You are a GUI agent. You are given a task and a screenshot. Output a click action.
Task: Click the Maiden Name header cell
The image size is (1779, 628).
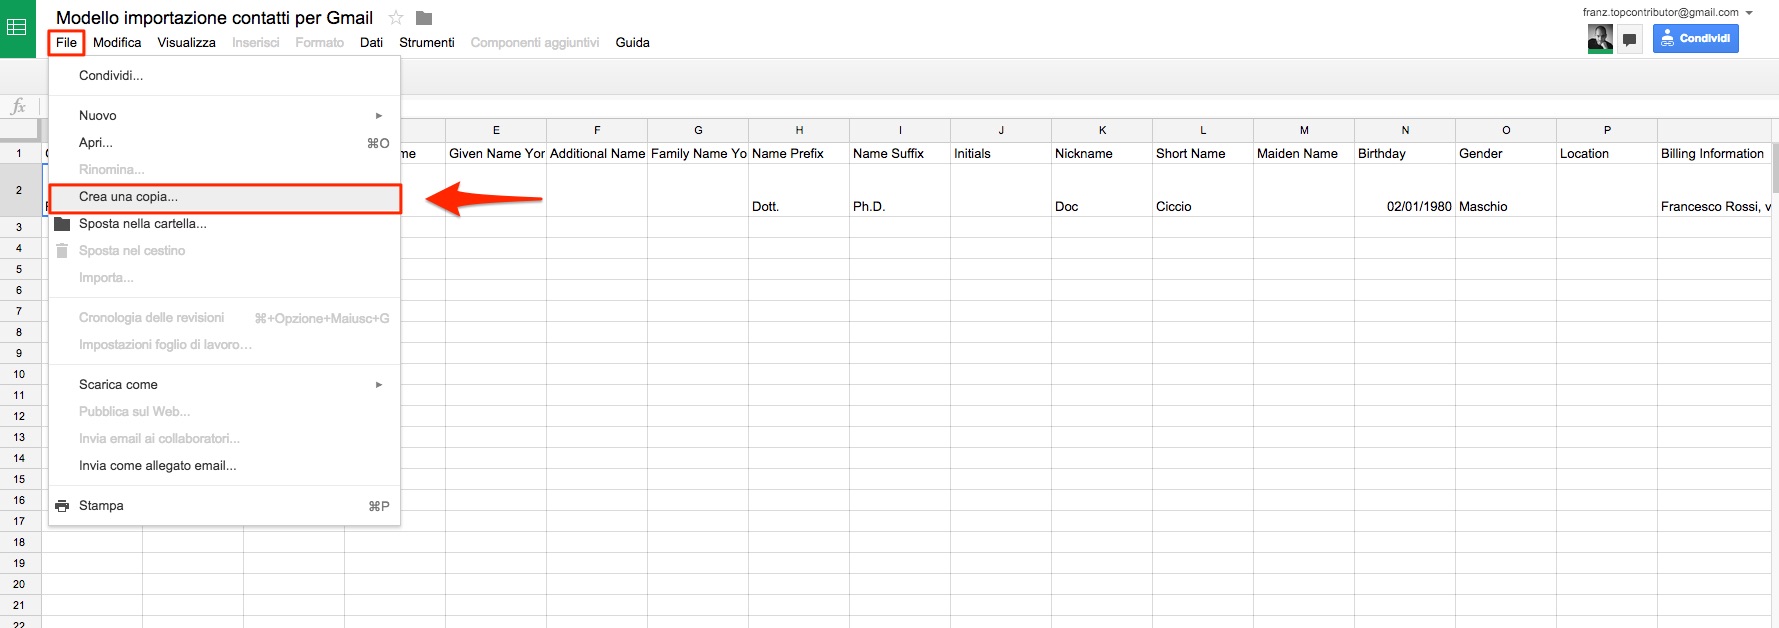(1304, 153)
